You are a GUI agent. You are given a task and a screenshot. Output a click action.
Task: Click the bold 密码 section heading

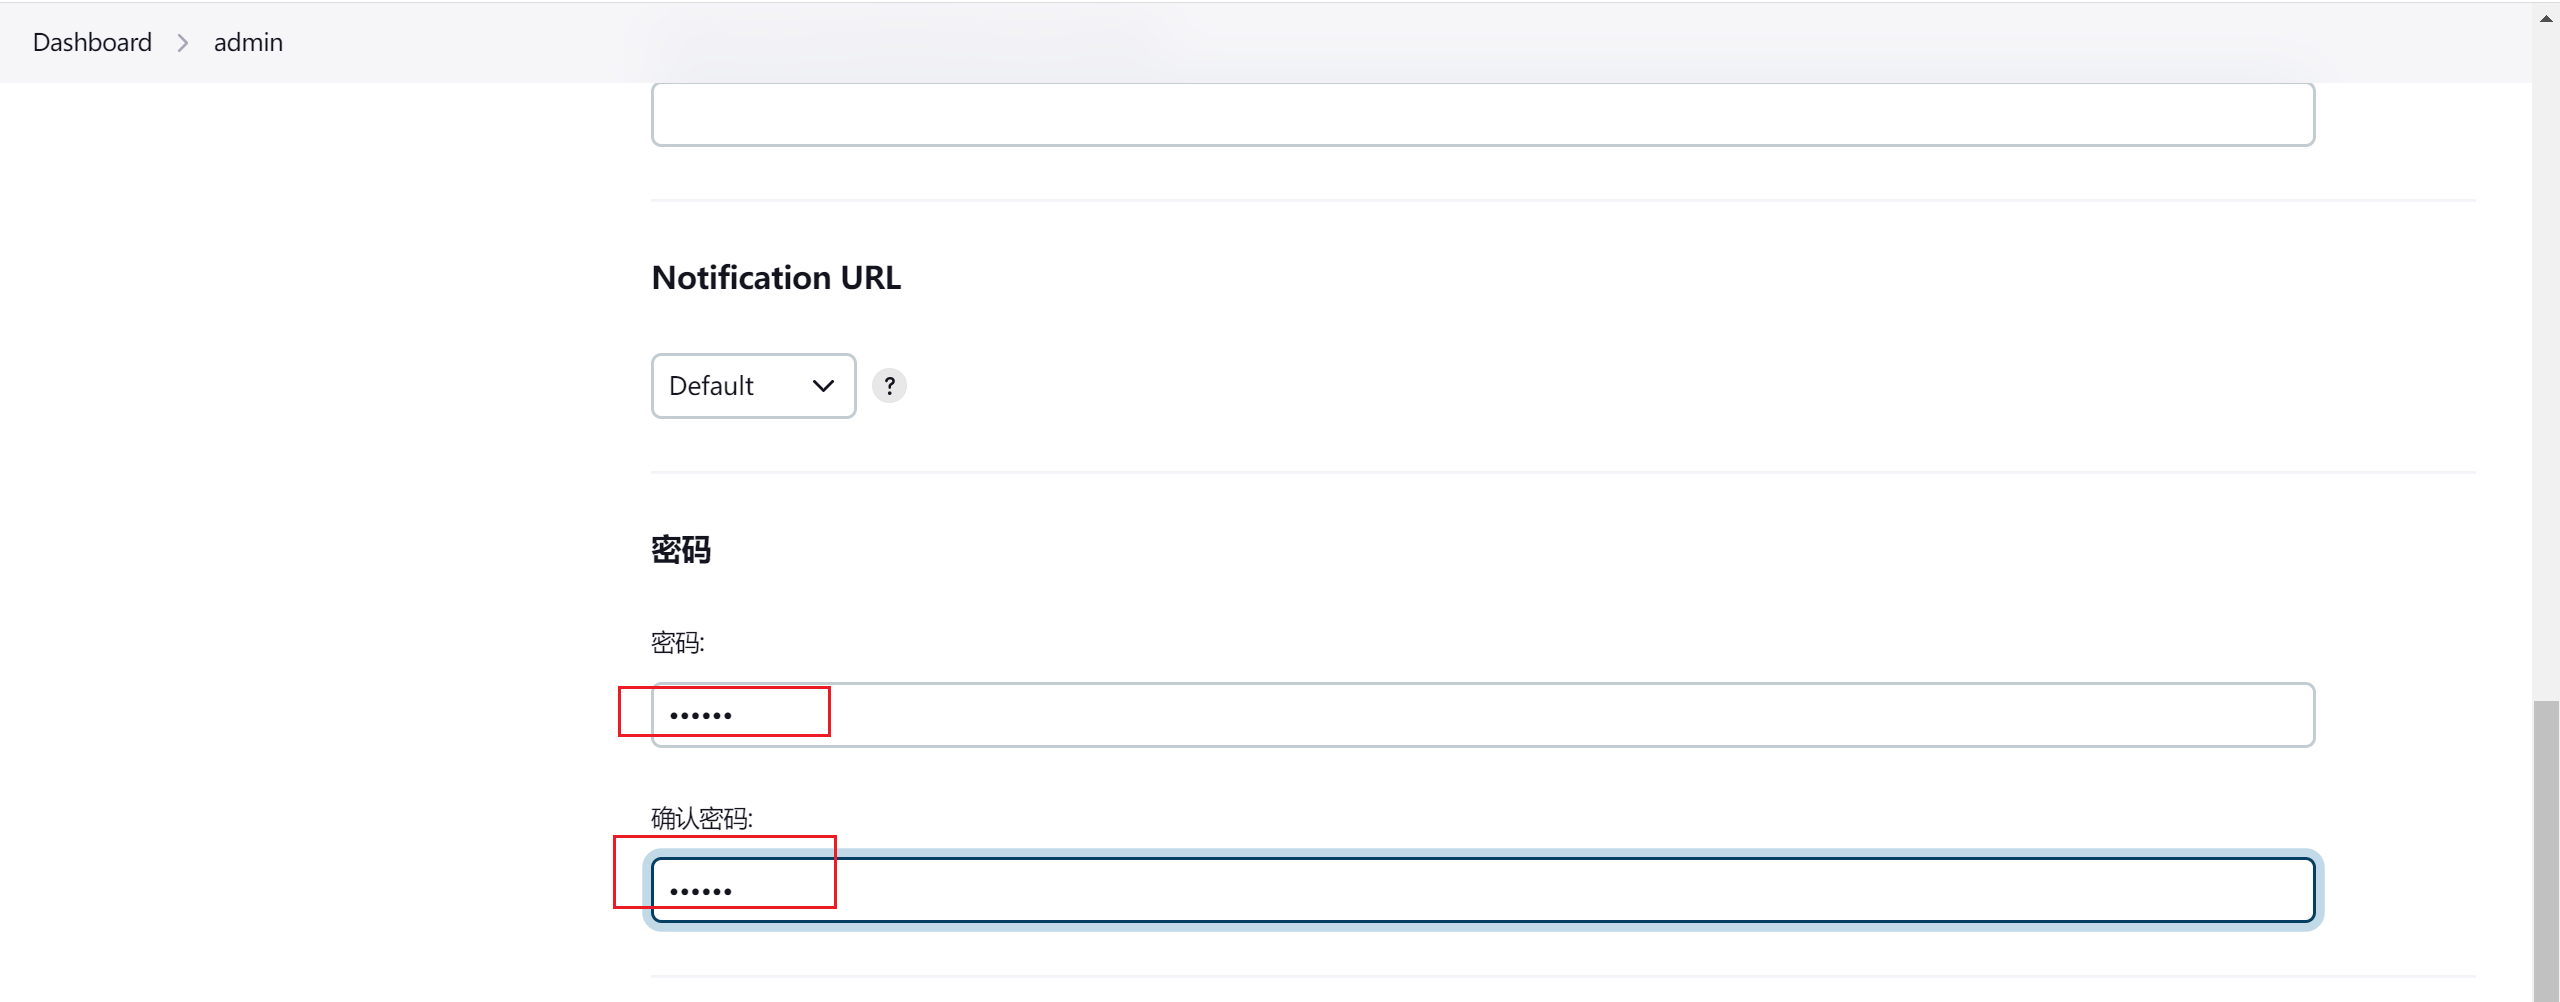click(681, 550)
